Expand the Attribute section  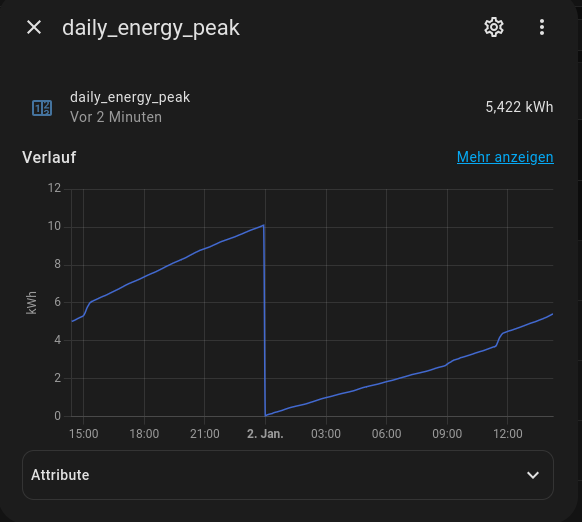288,475
